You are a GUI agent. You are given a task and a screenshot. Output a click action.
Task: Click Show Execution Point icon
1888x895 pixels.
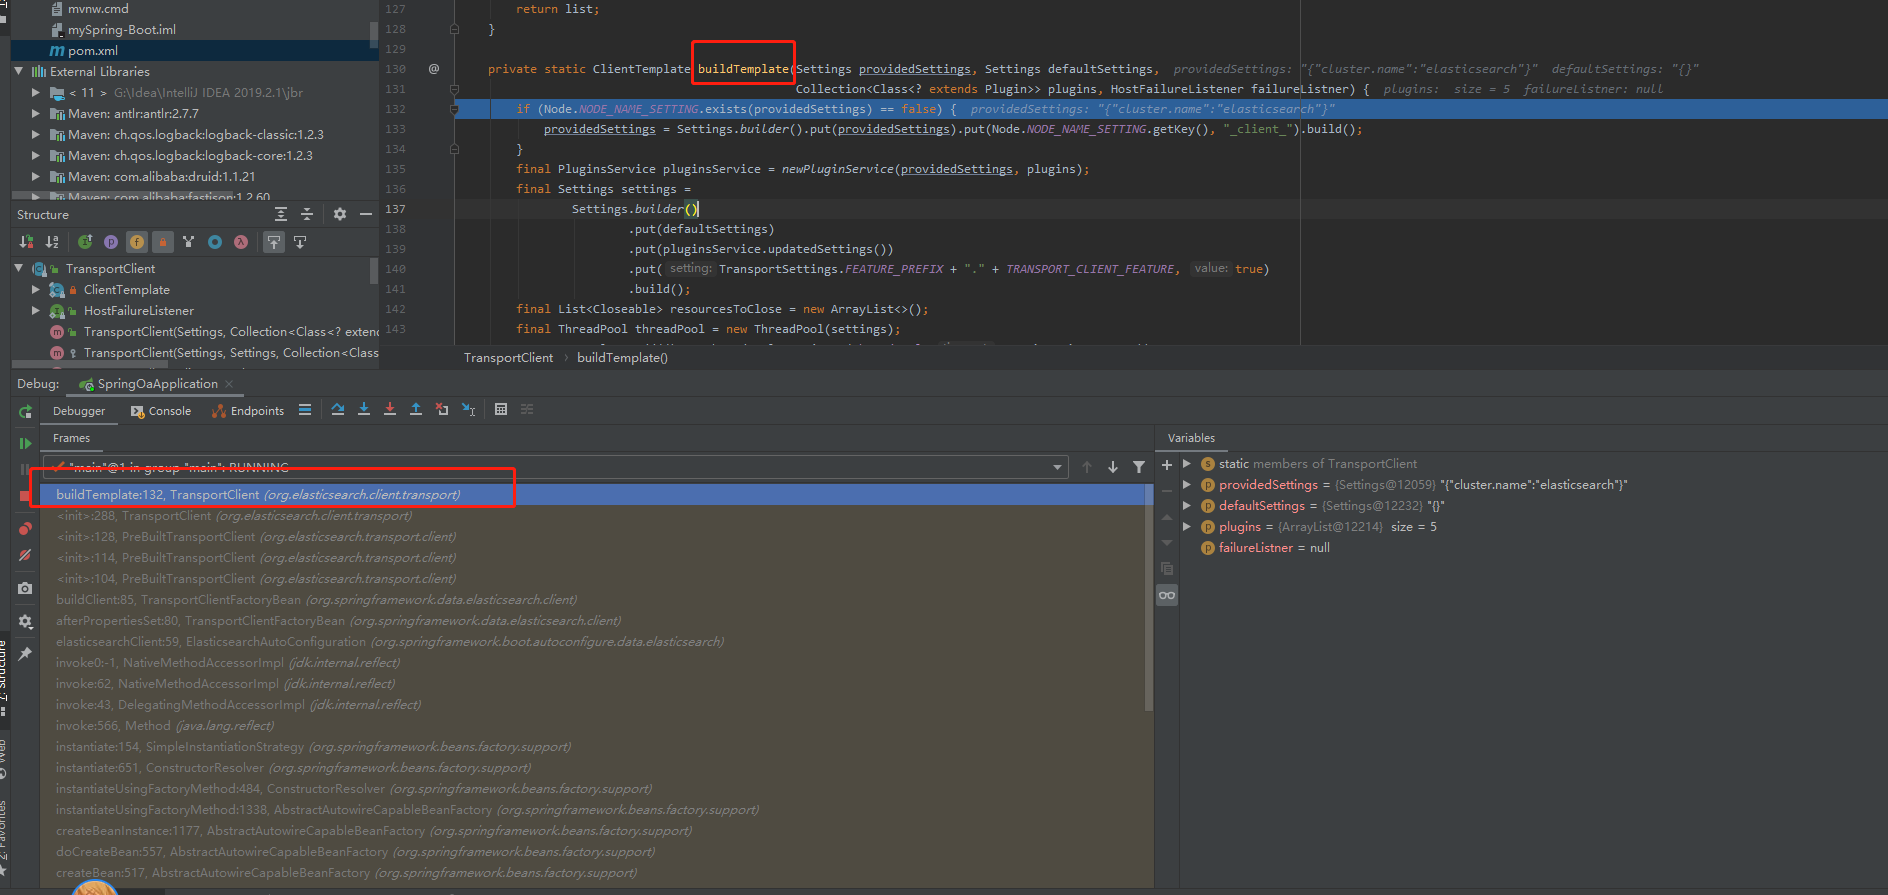pos(305,410)
